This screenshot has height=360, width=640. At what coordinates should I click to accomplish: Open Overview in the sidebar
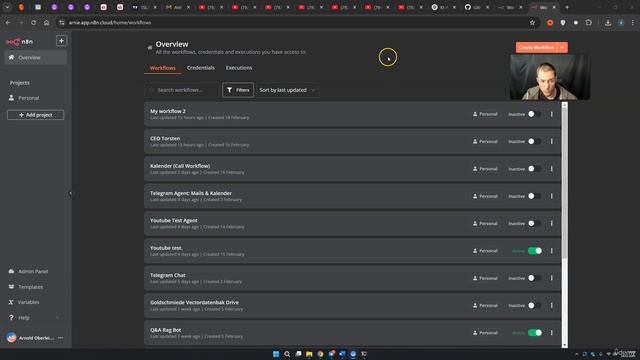coord(36,58)
